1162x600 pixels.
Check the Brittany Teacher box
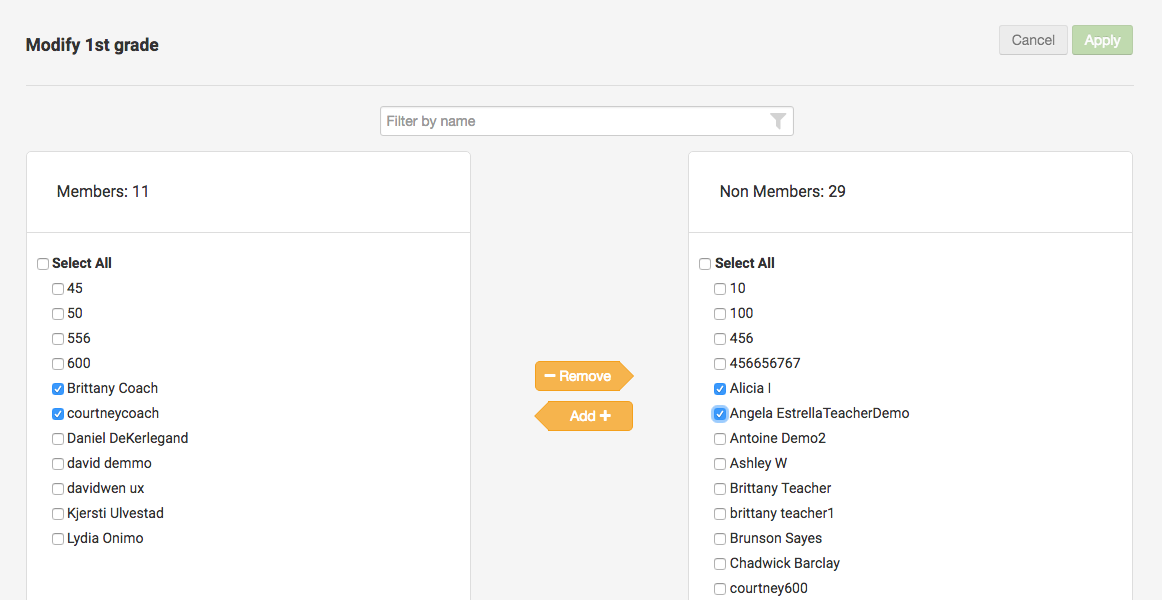click(x=720, y=489)
